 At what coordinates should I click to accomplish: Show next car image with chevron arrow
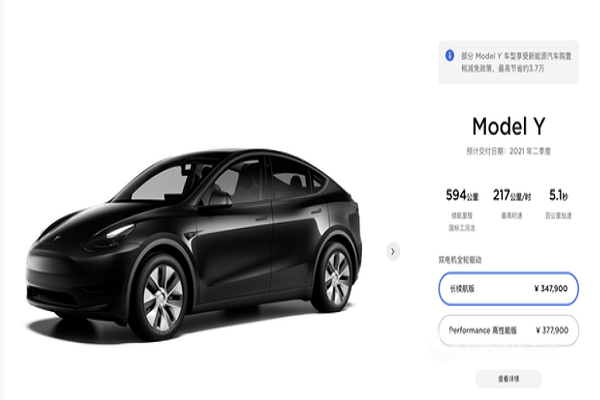393,251
